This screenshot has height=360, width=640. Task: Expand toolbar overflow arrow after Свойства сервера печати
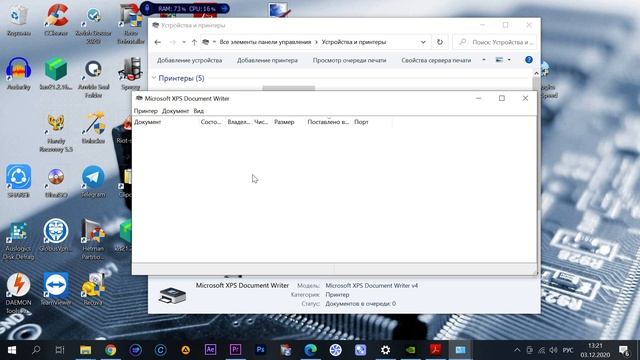tap(484, 60)
